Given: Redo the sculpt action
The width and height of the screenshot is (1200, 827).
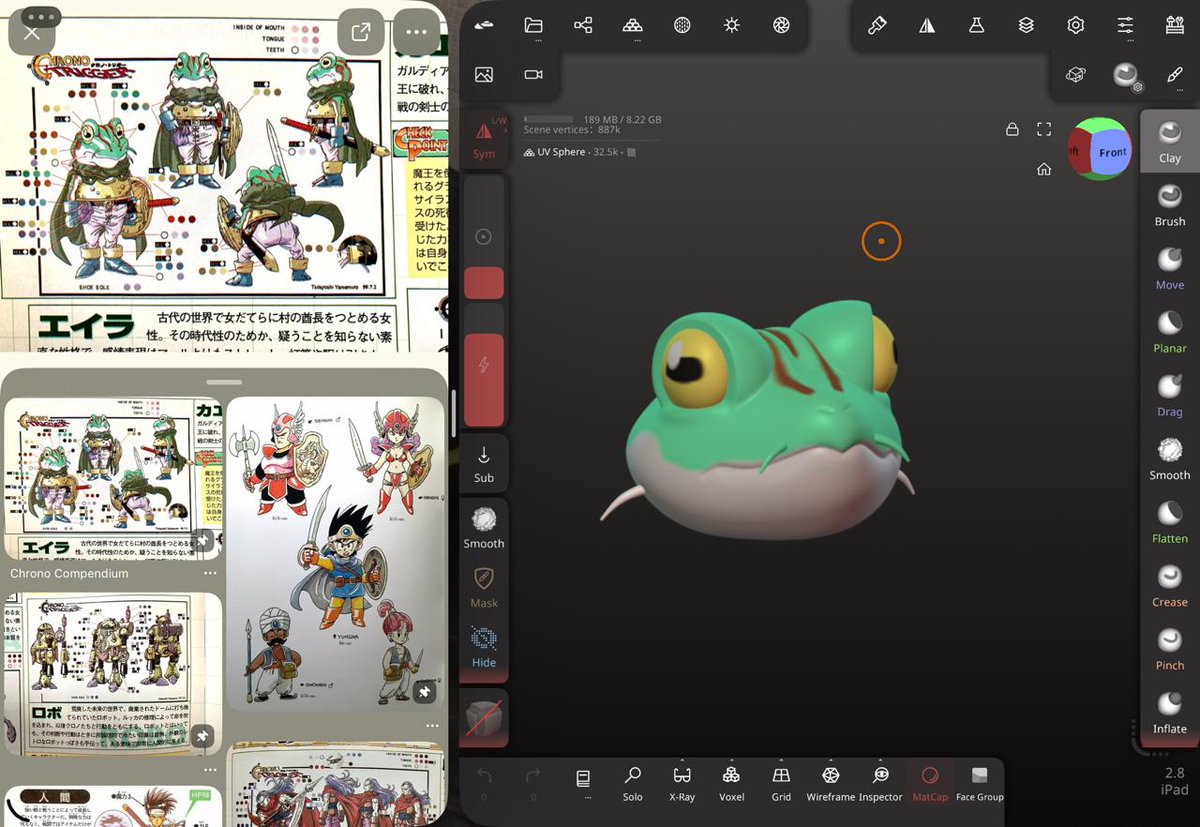Looking at the screenshot, I should pos(533,782).
